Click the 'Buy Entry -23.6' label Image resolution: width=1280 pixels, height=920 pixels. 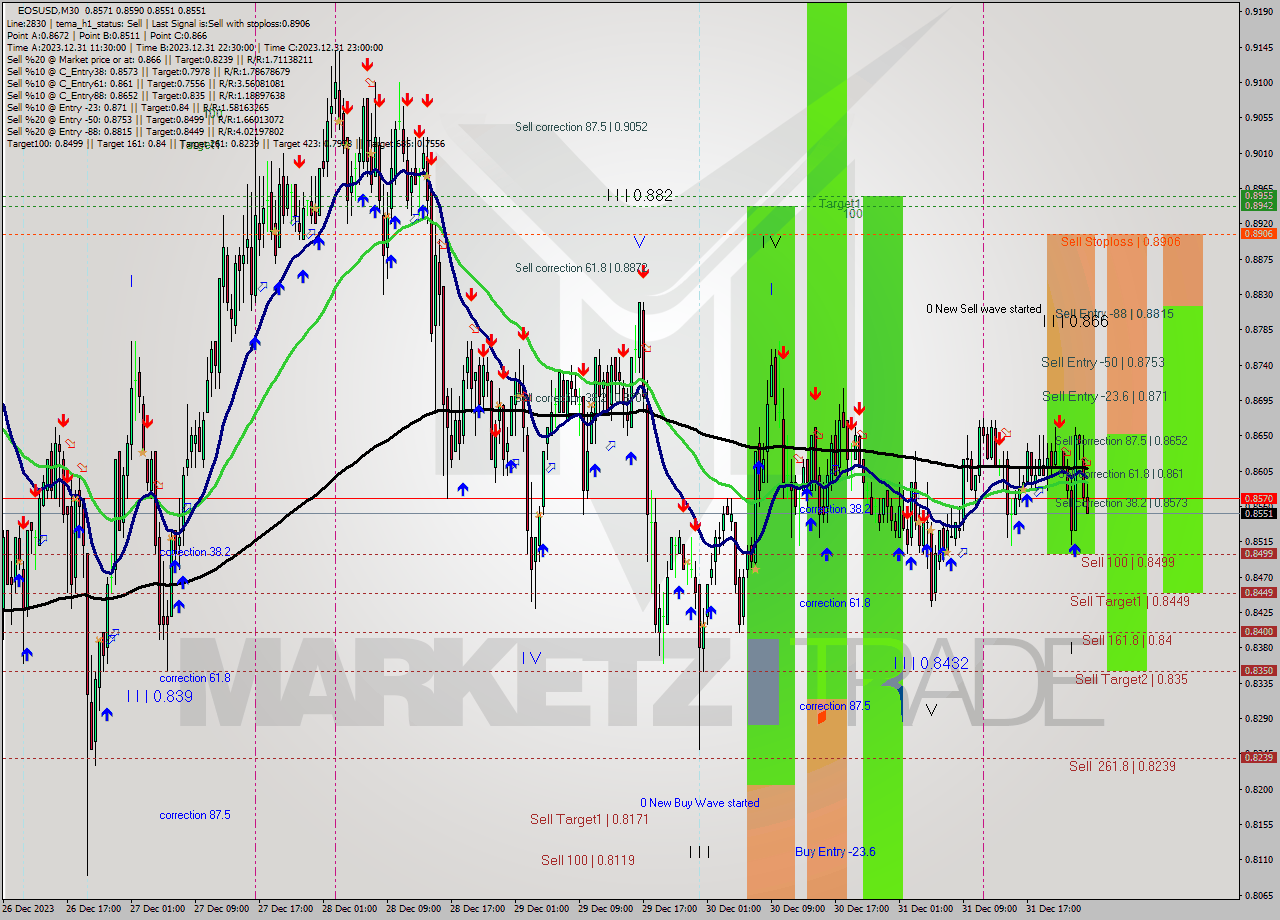[835, 852]
